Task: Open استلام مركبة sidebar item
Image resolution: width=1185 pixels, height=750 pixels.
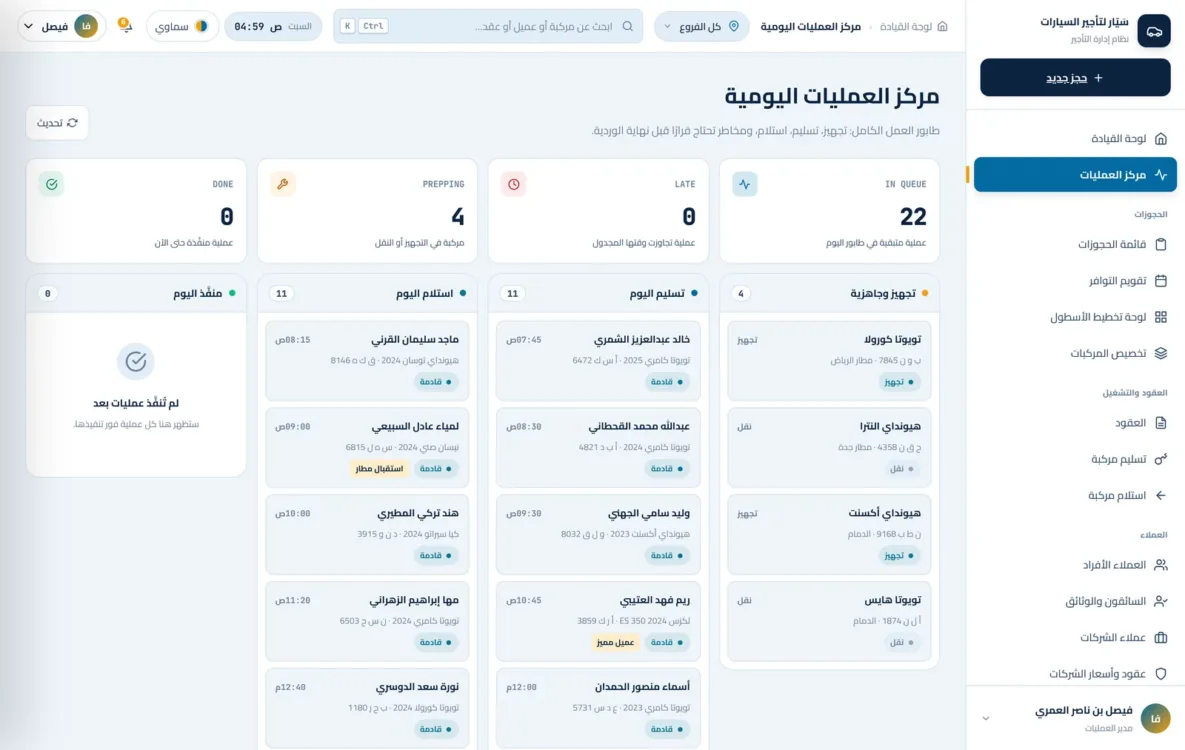Action: [1075, 495]
